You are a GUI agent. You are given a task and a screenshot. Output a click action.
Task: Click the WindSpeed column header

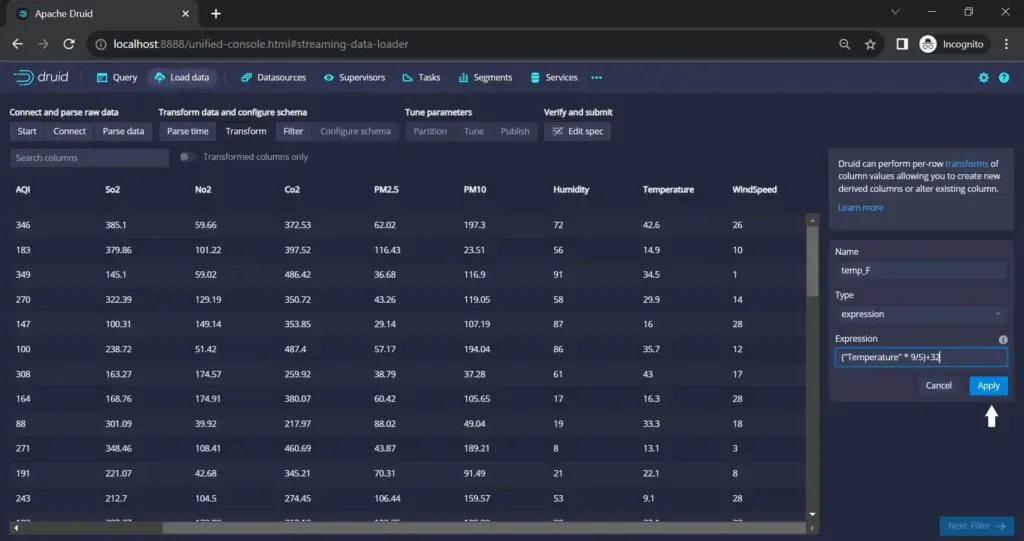click(x=754, y=189)
